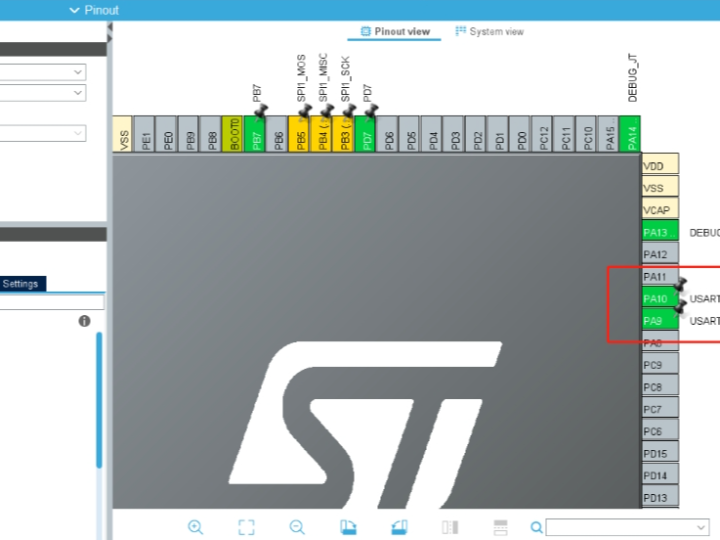Select pin PC12 on top row
720x540 pixels.
point(542,134)
